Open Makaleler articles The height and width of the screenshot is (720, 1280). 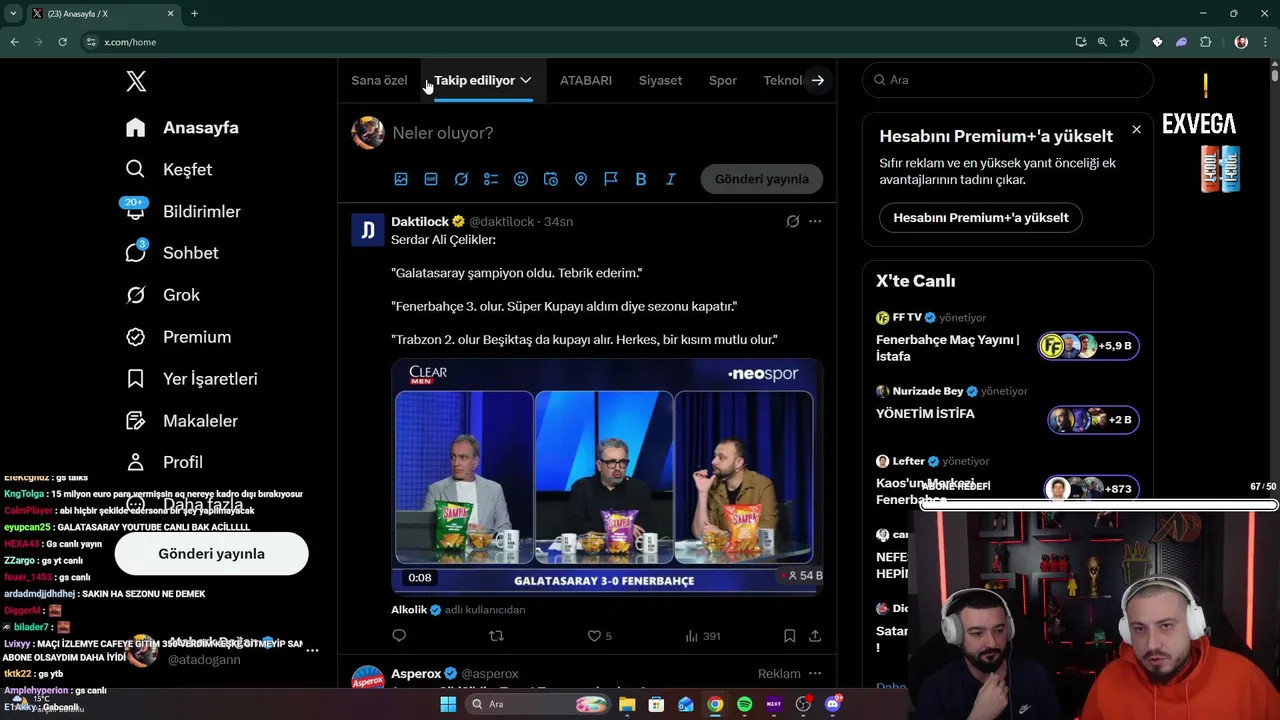(x=181, y=421)
